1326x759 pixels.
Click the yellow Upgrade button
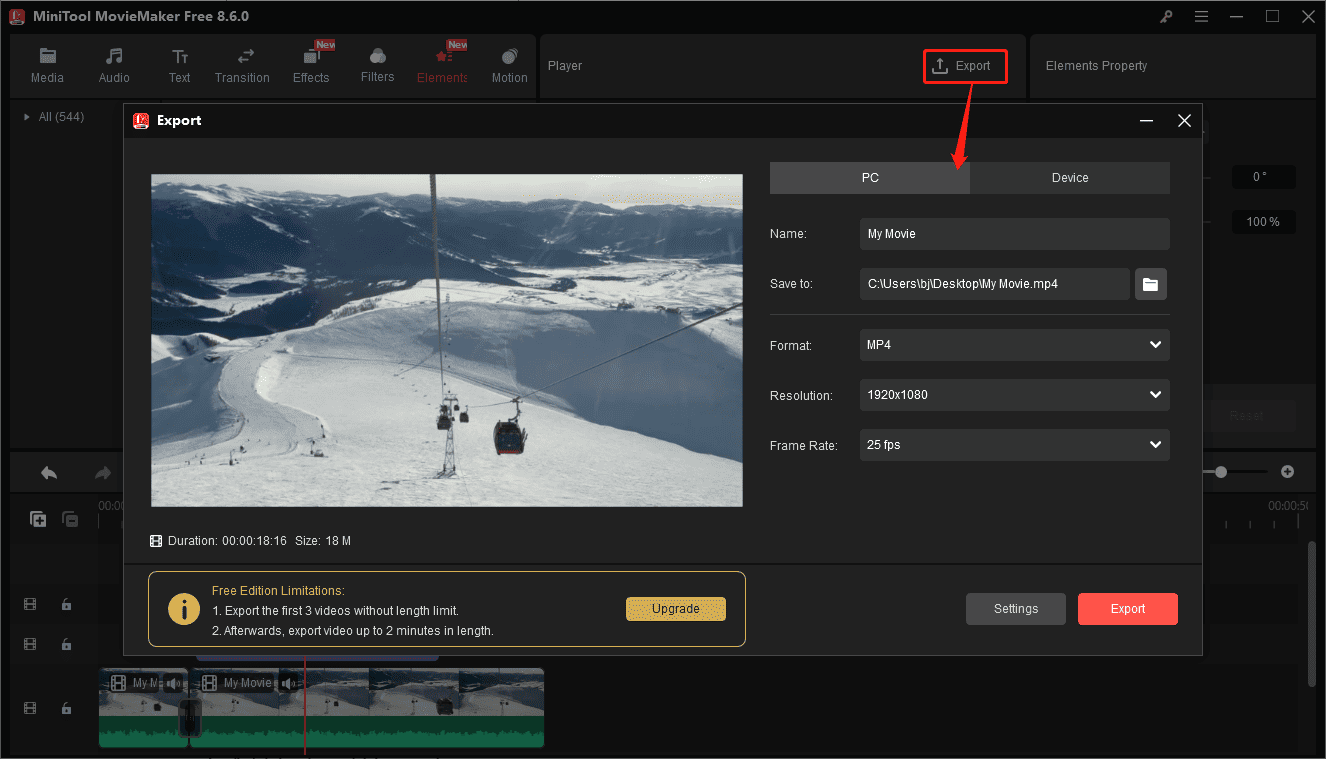[x=676, y=609]
